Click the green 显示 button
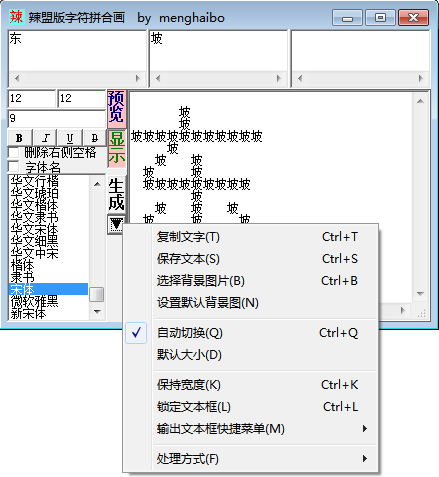The height and width of the screenshot is (477, 439). [116, 148]
